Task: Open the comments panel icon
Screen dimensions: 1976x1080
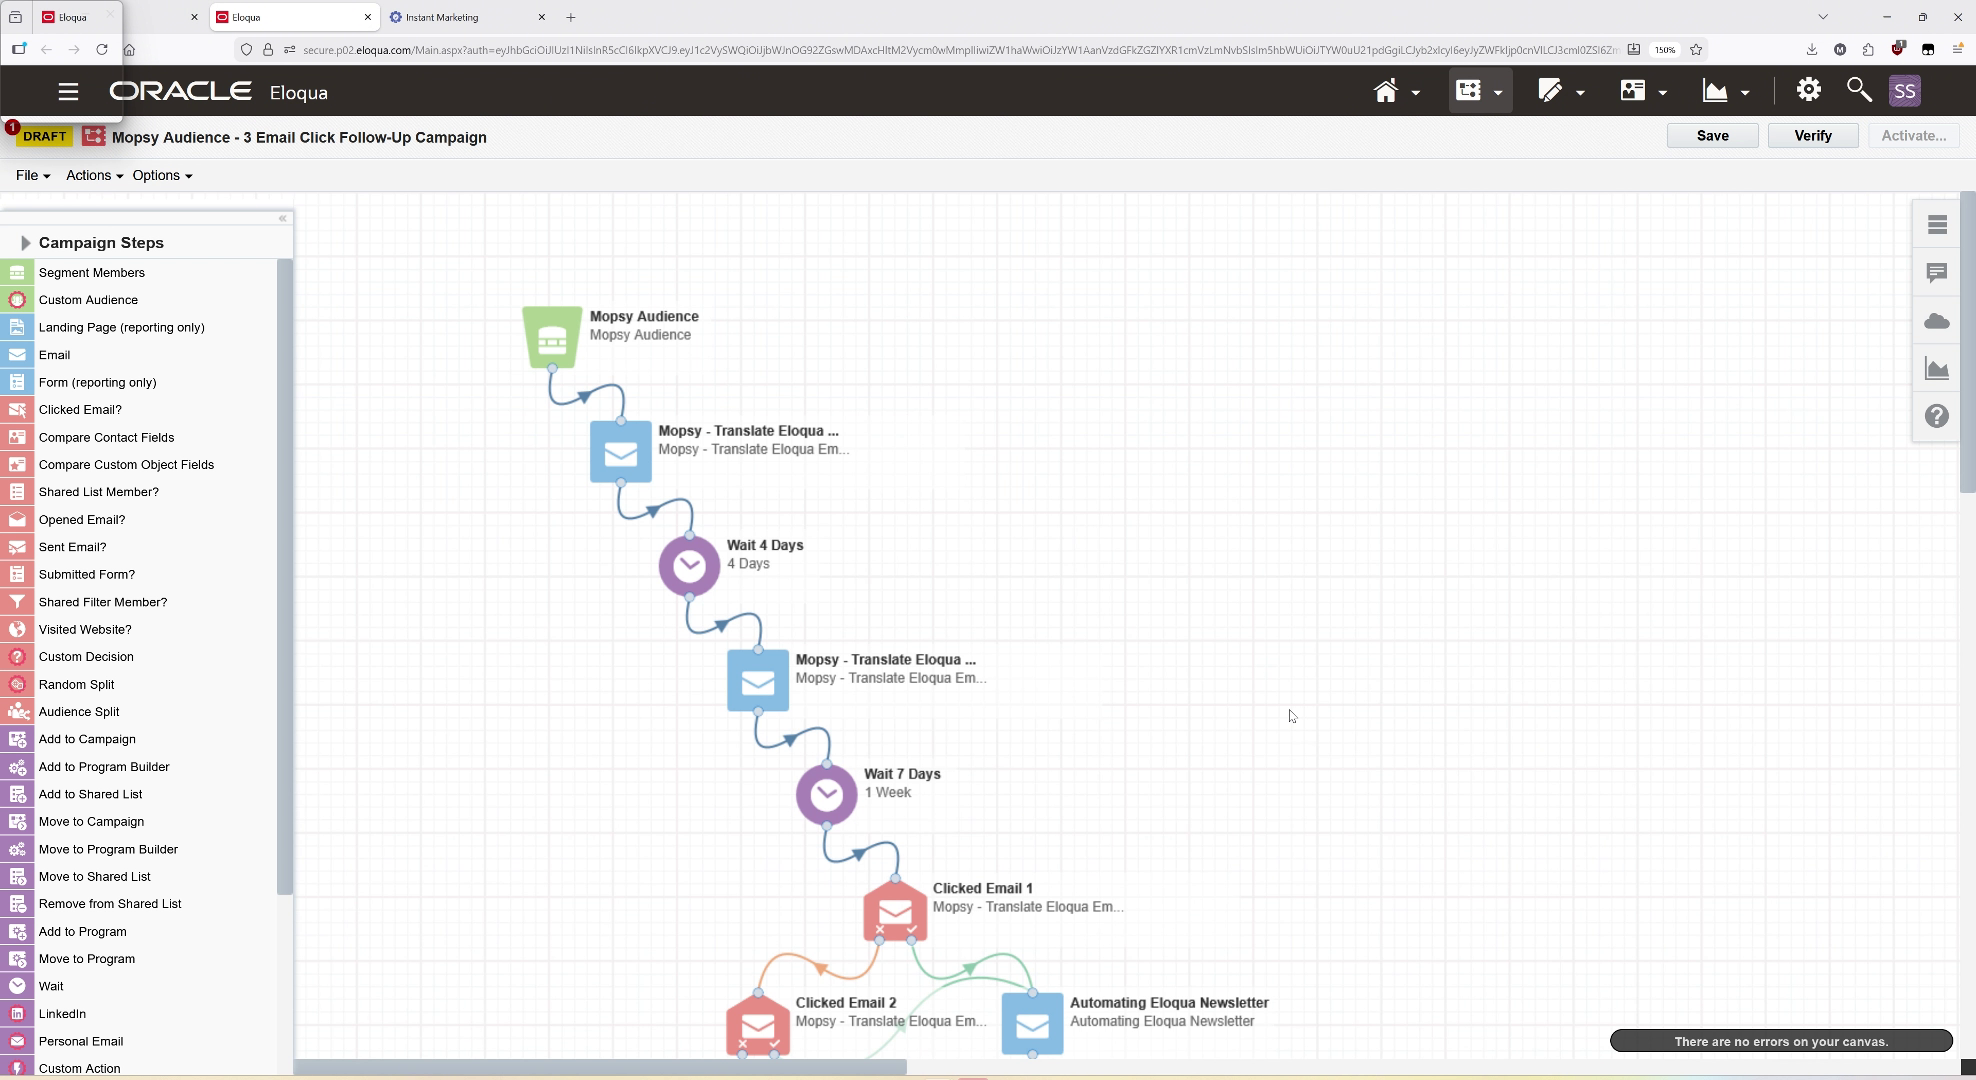Action: point(1937,273)
